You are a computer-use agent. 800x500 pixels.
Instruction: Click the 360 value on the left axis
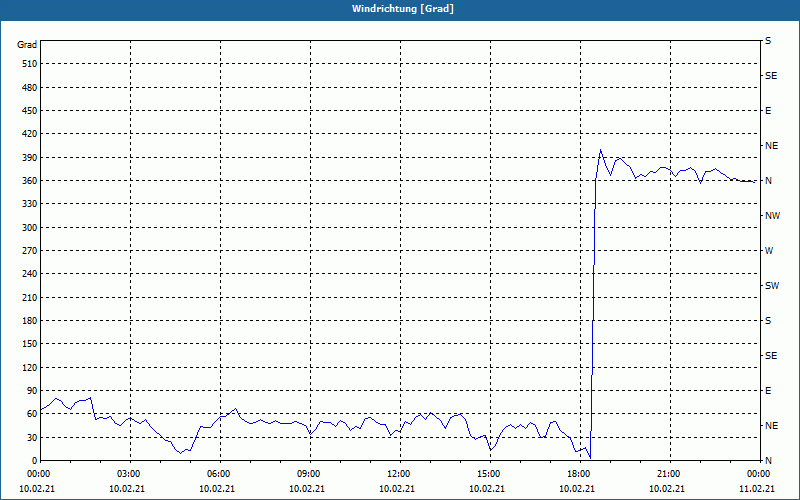(x=29, y=181)
